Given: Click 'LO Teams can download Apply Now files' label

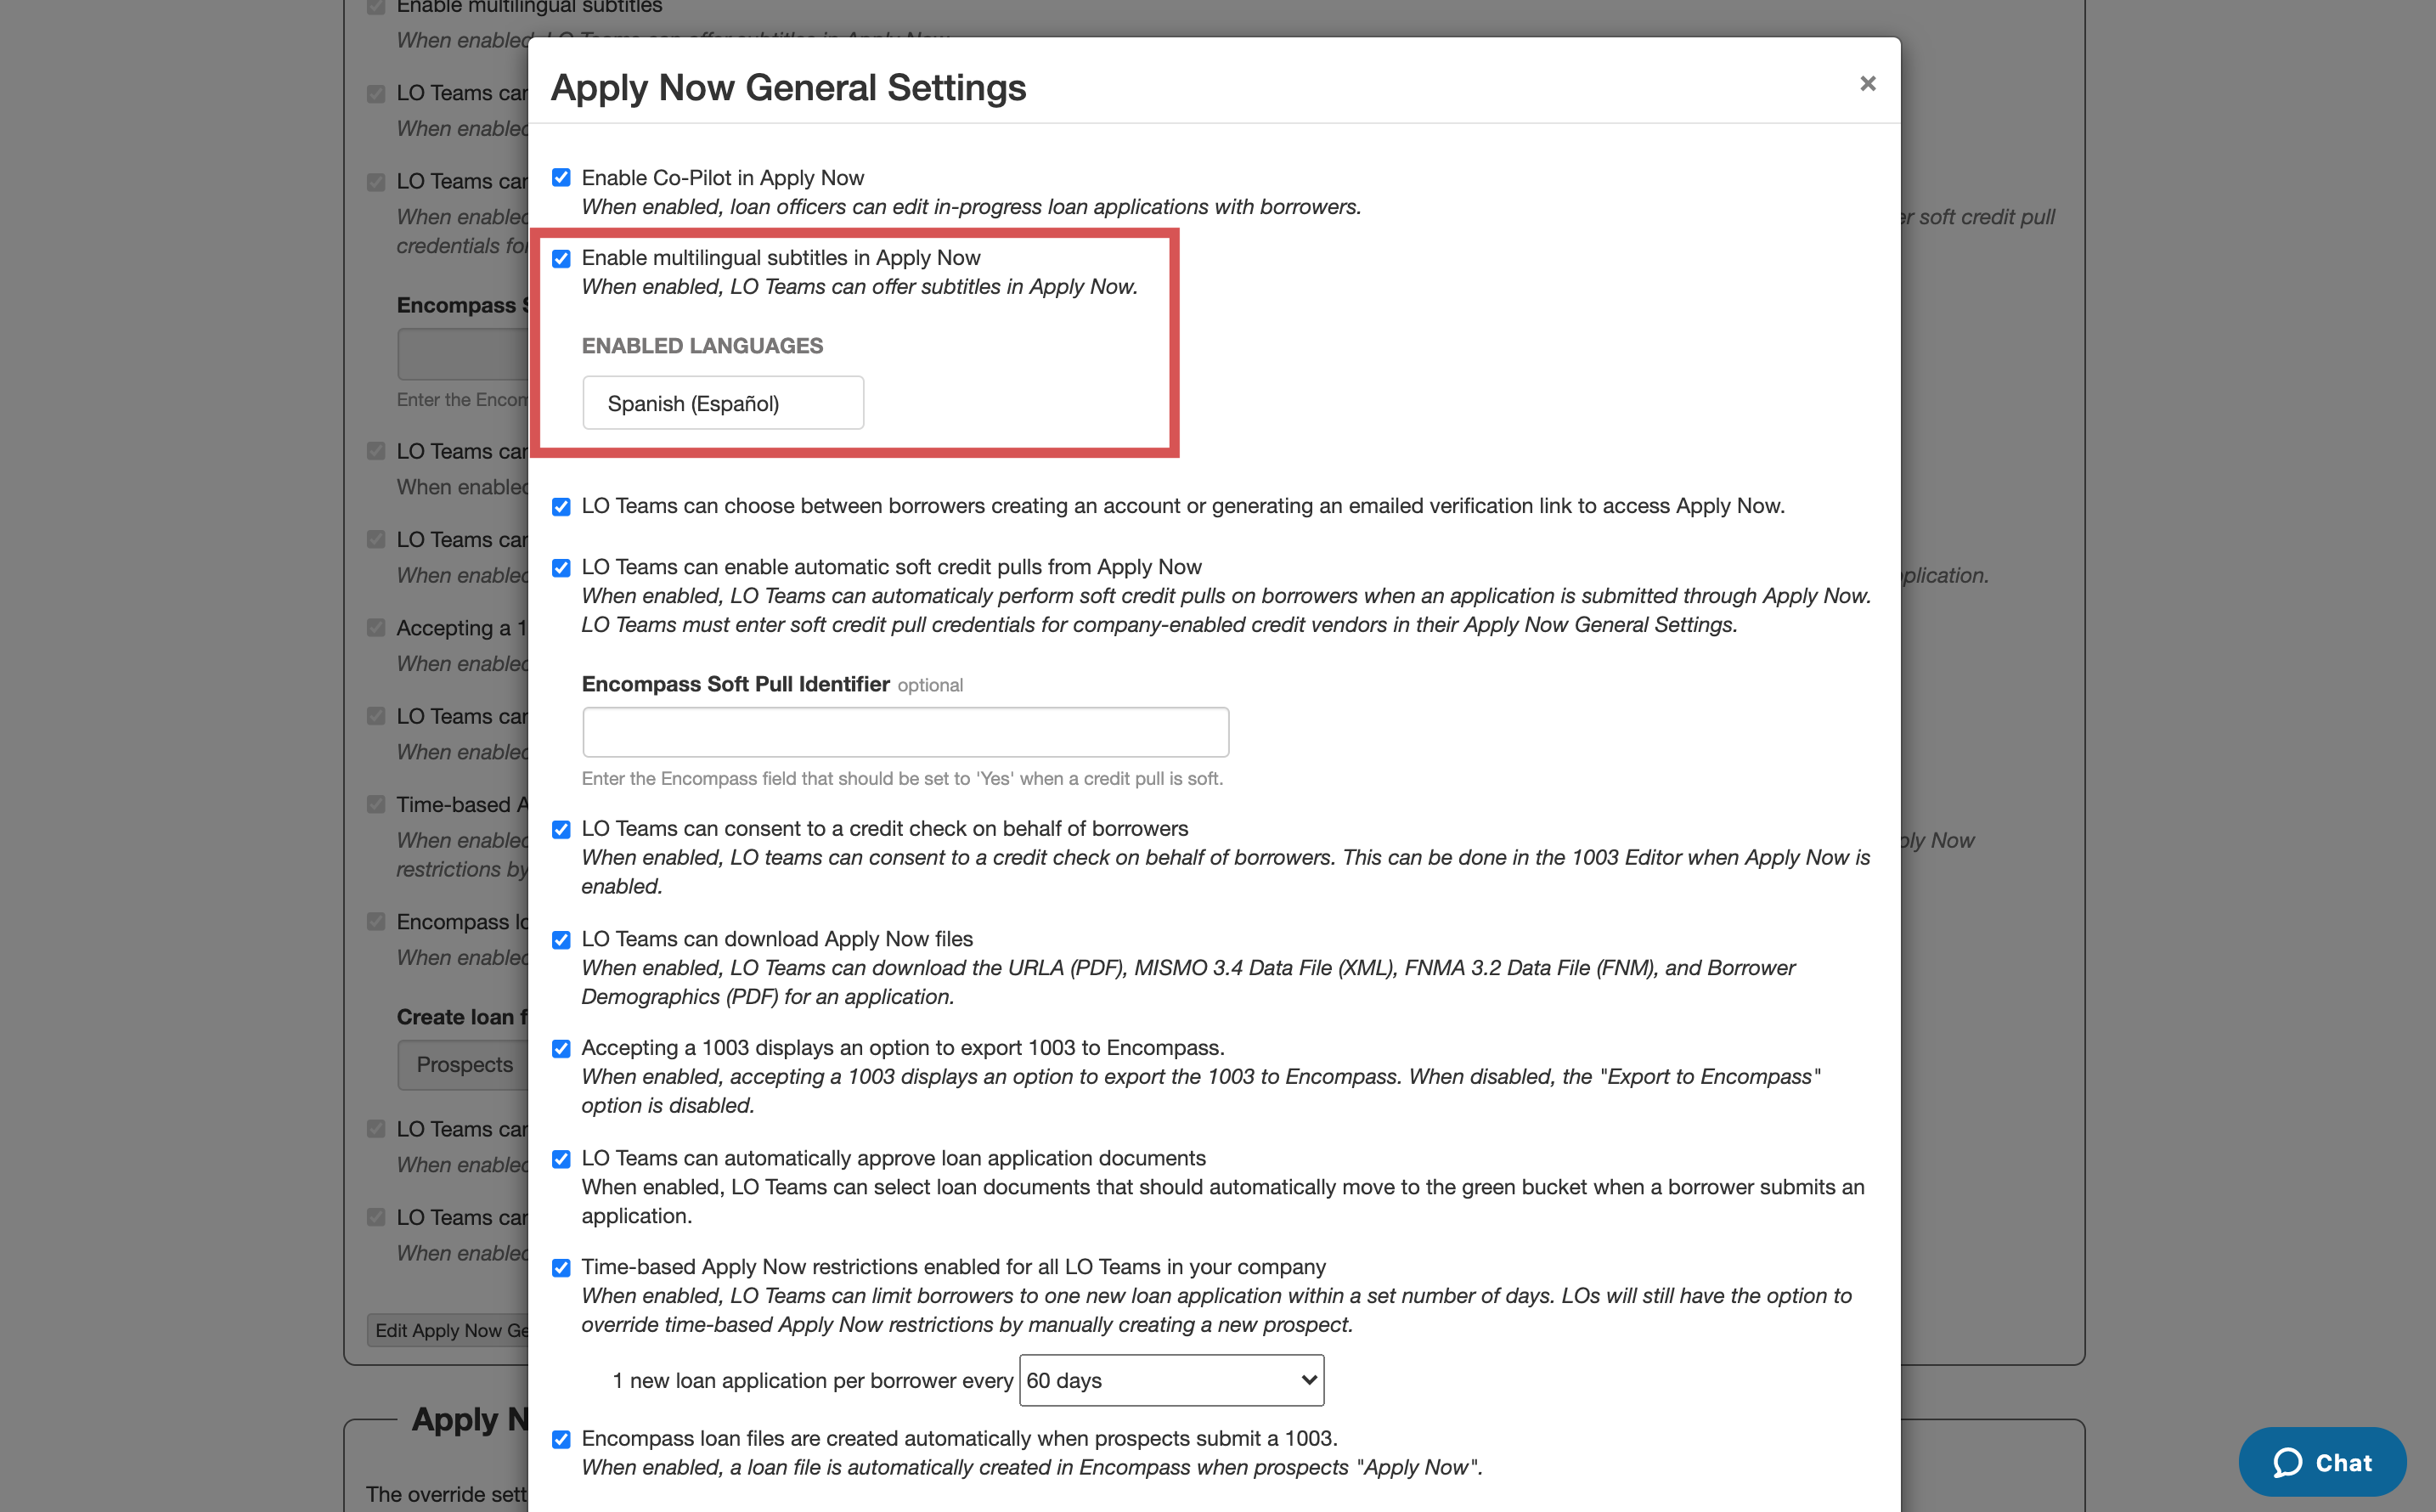Looking at the screenshot, I should [777, 939].
